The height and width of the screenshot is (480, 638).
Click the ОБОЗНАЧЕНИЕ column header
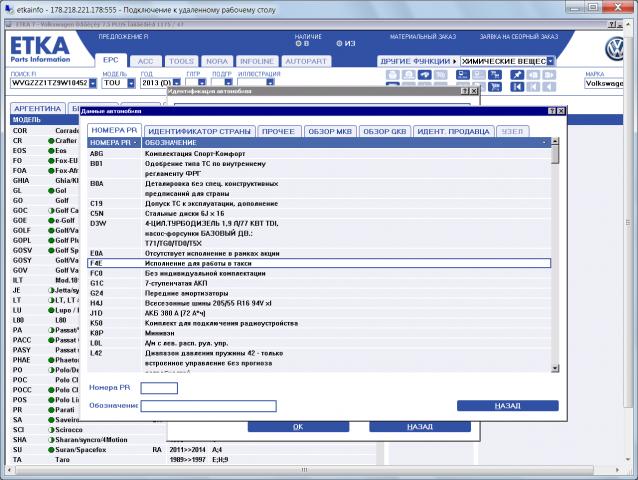346,143
